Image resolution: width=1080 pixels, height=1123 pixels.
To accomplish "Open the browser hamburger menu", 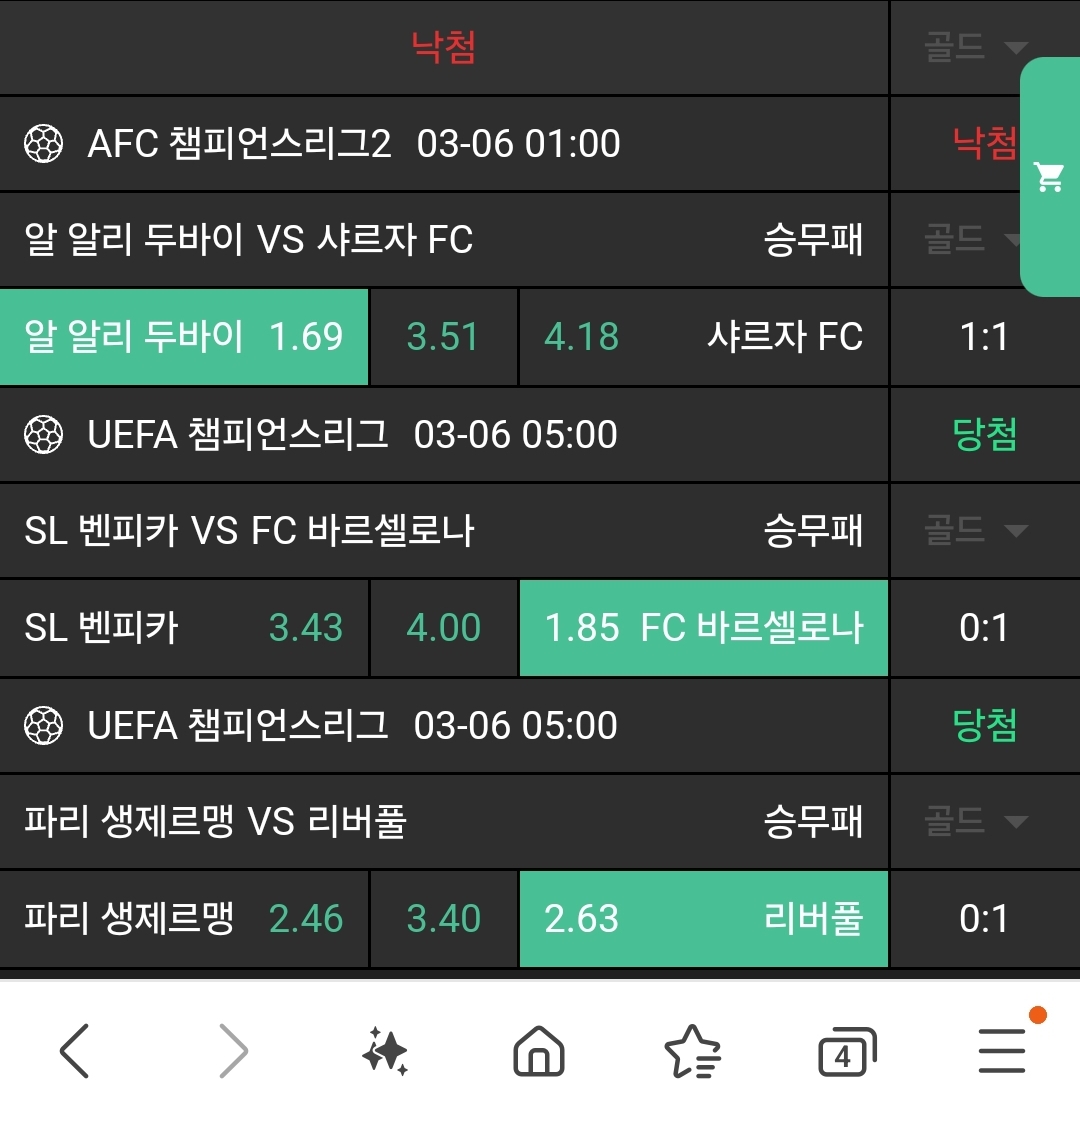I will [x=1001, y=1051].
